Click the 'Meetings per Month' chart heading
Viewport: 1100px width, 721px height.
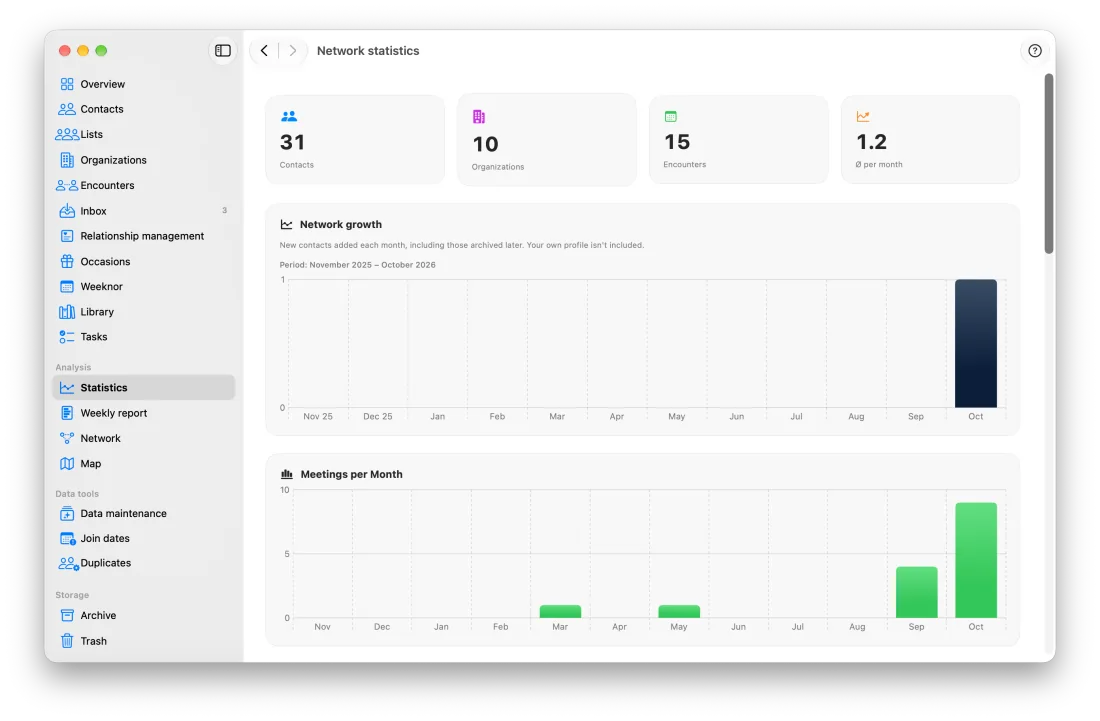click(x=351, y=474)
